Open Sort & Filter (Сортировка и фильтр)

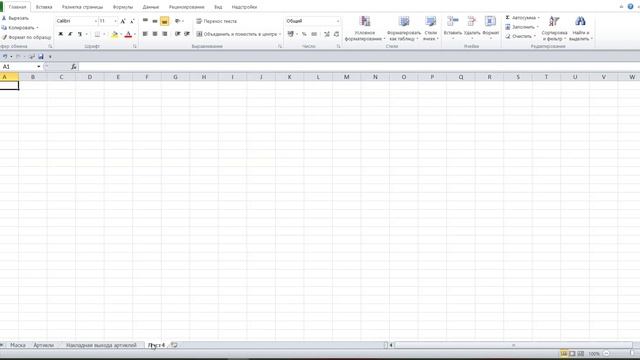point(554,28)
